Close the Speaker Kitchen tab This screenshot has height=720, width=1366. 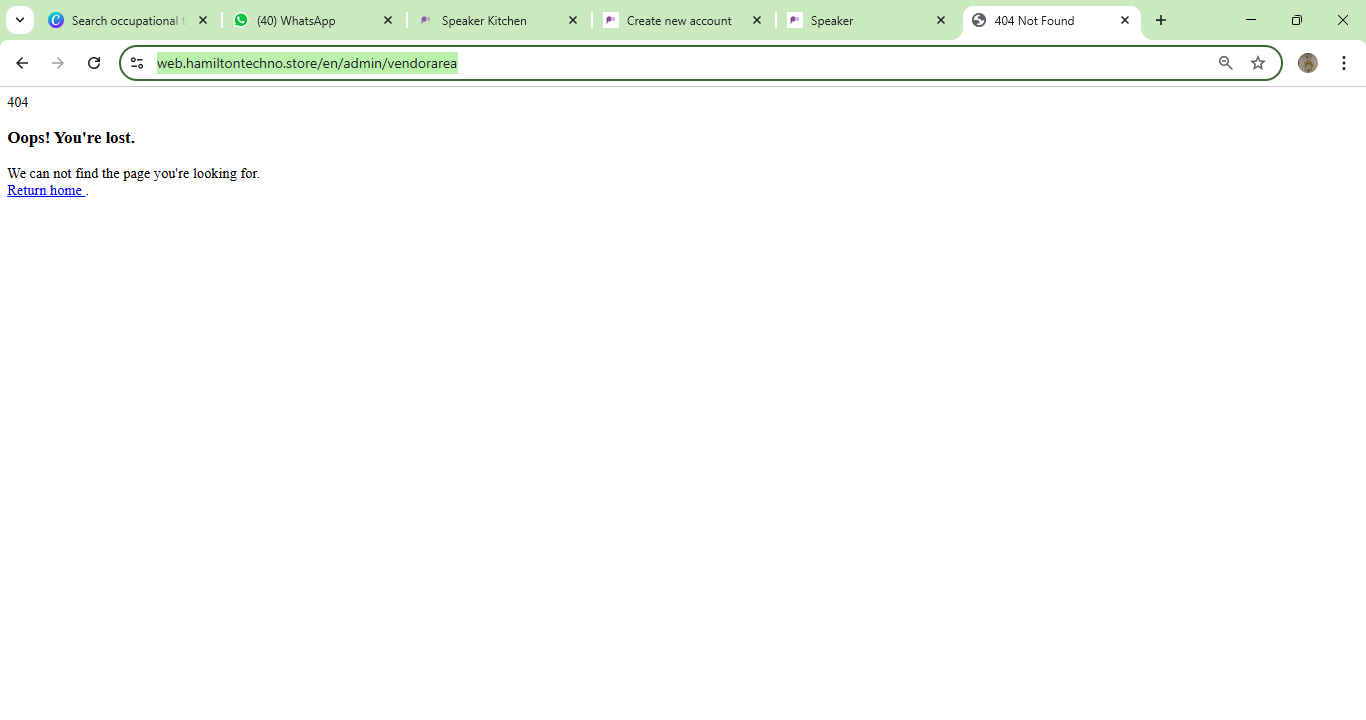click(573, 20)
